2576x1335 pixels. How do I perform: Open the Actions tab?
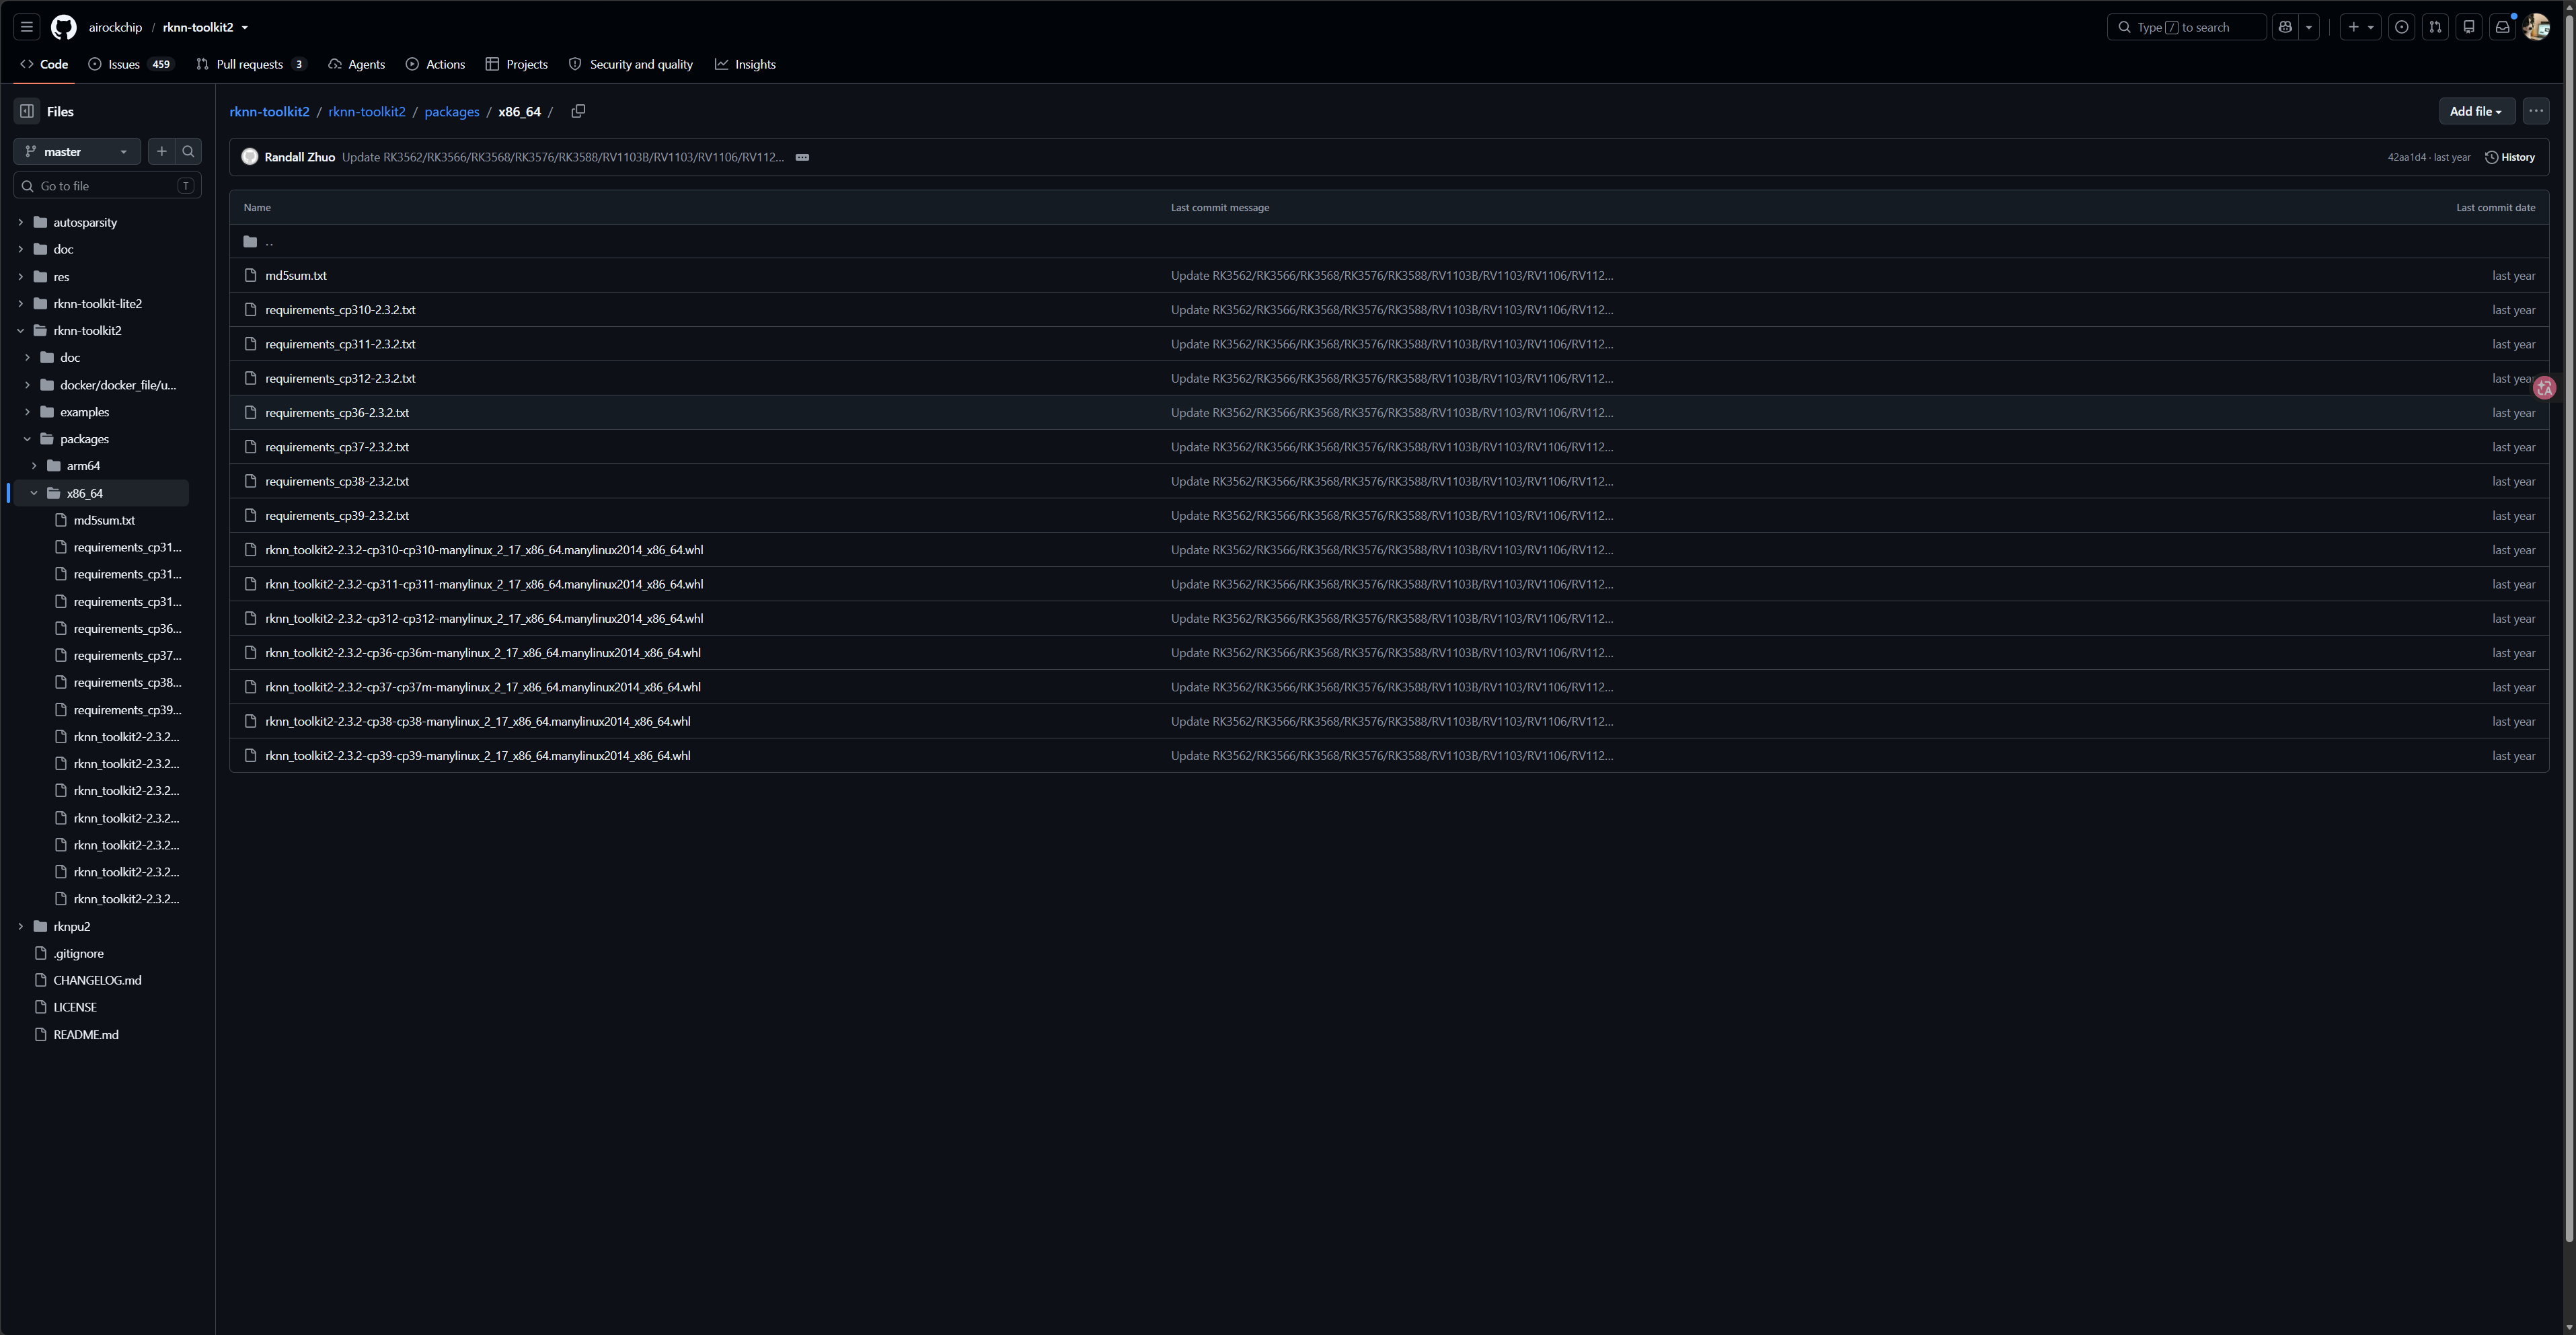tap(435, 64)
